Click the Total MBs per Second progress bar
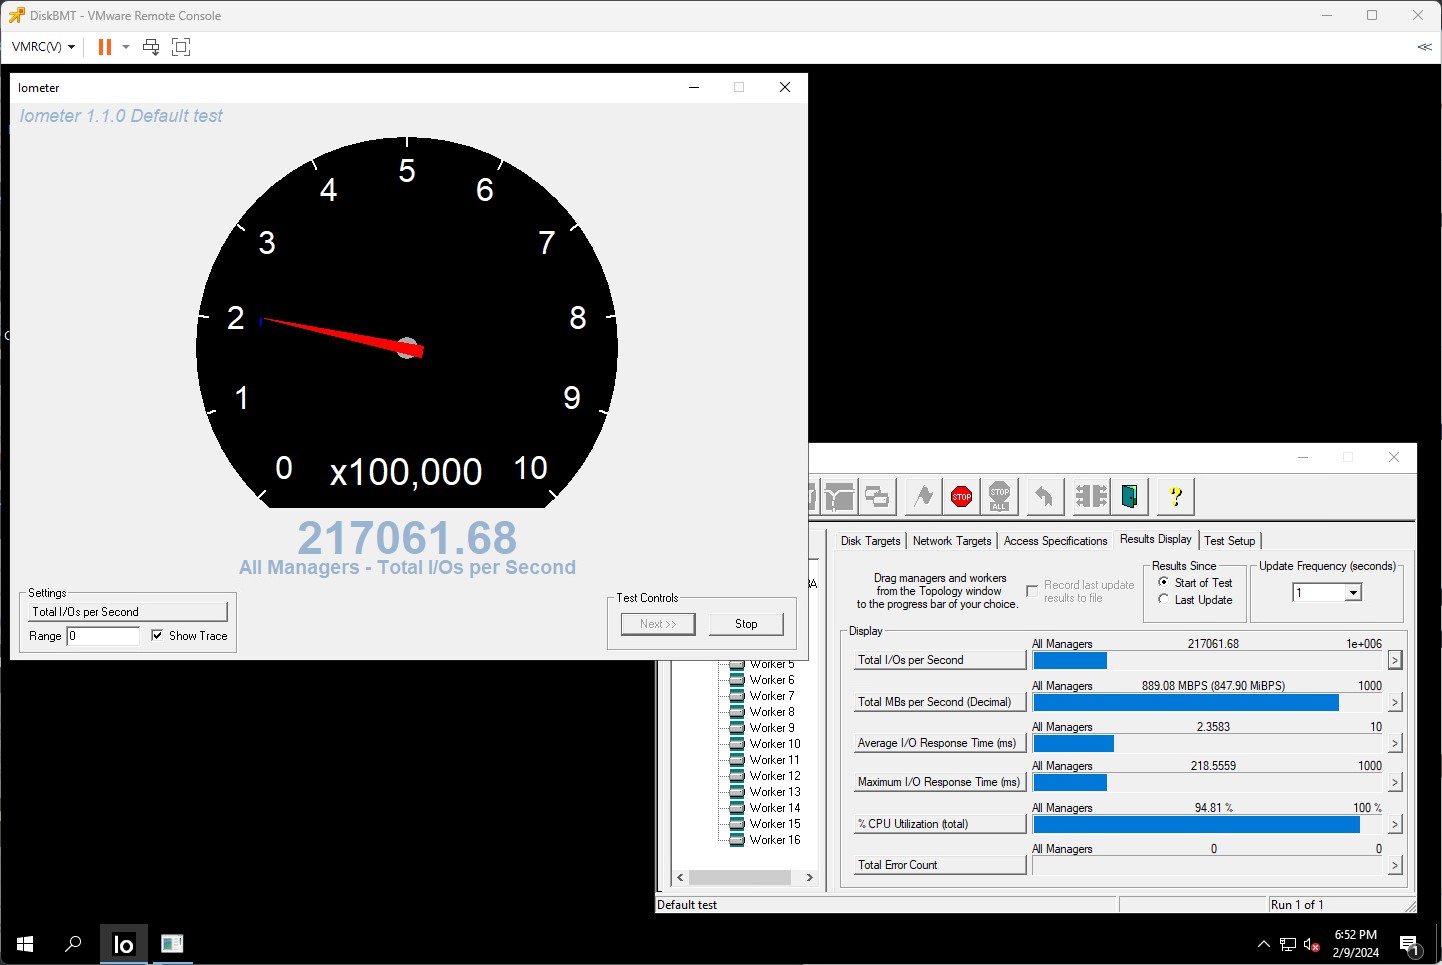The height and width of the screenshot is (965, 1442). tap(1208, 702)
